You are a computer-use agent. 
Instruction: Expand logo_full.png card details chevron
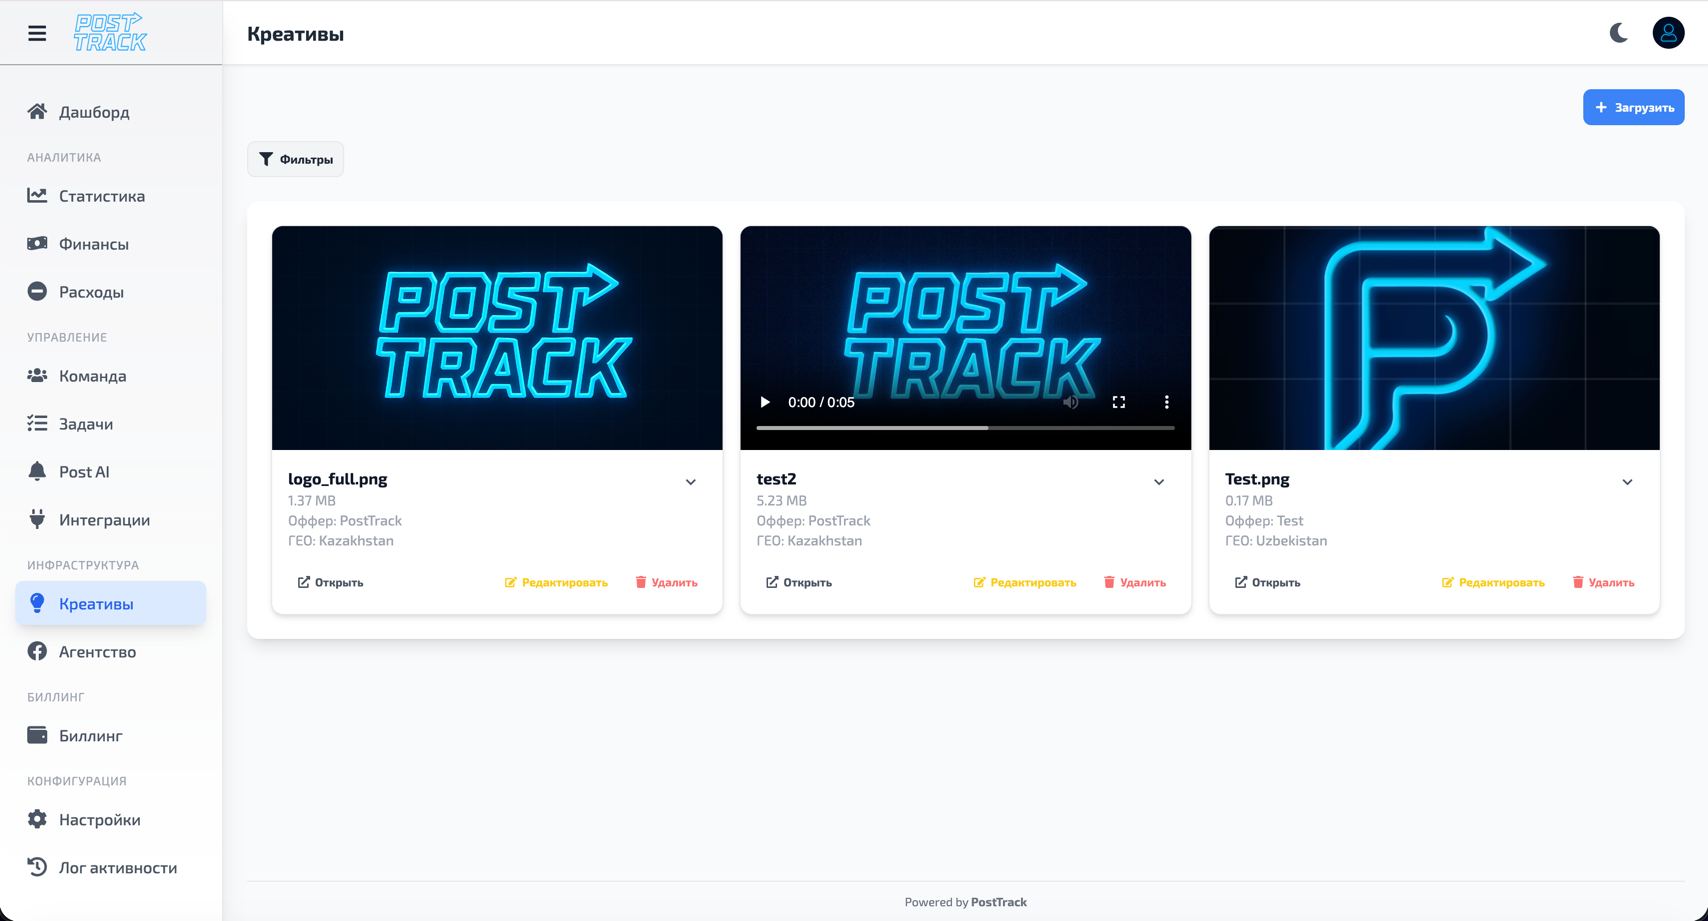[690, 482]
